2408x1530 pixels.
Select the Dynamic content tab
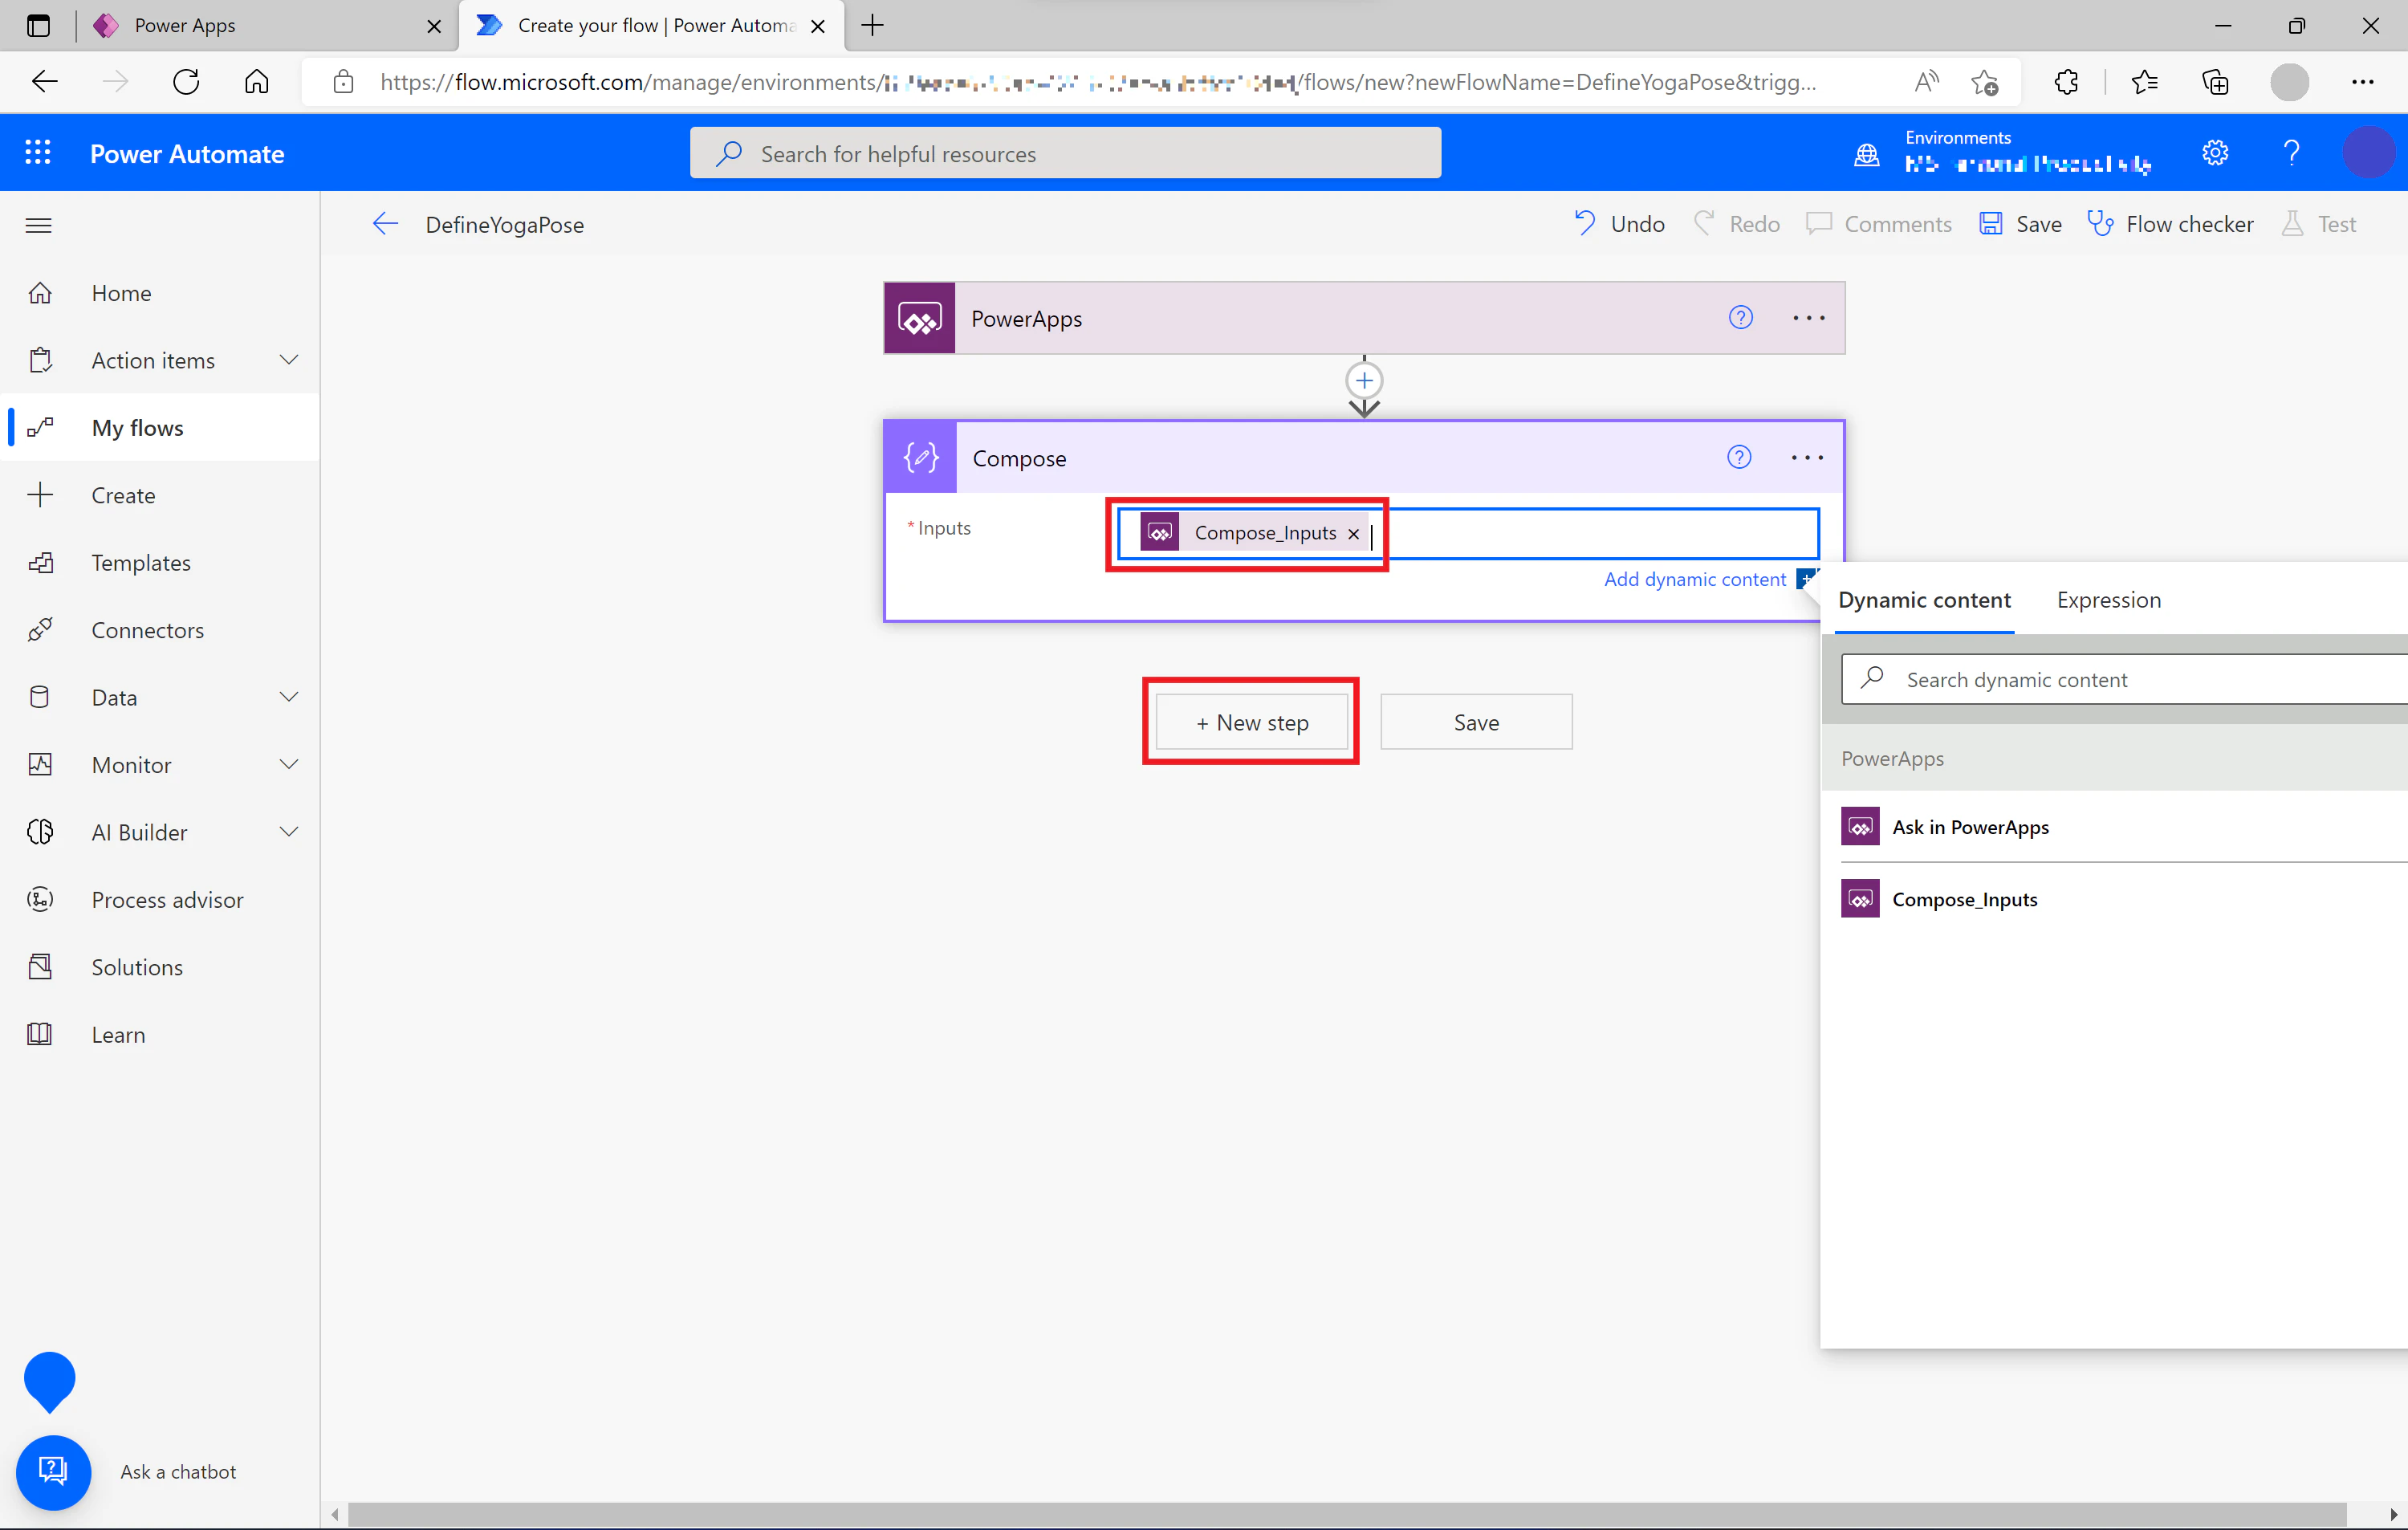[x=1923, y=600]
